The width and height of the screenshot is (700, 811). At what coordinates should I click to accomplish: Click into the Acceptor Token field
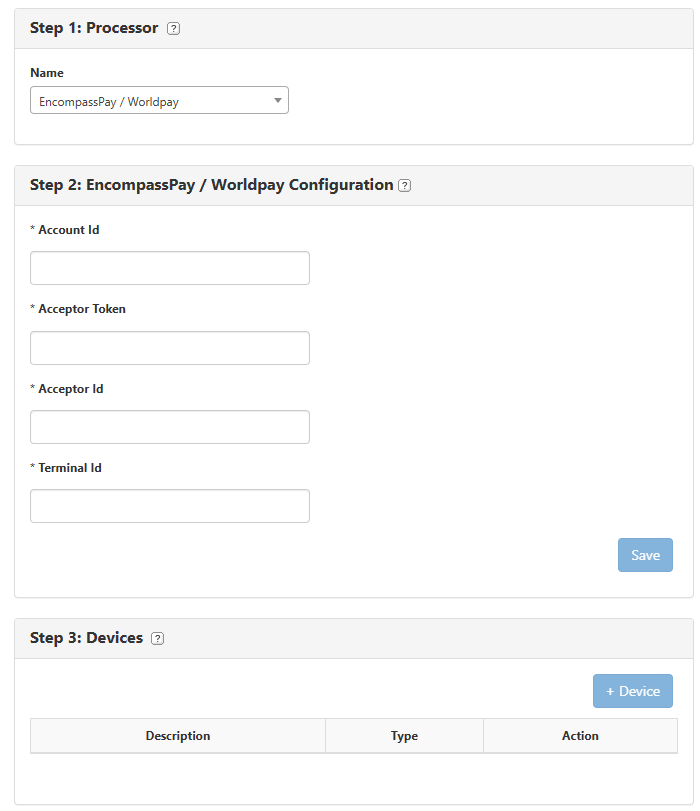pyautogui.click(x=170, y=348)
